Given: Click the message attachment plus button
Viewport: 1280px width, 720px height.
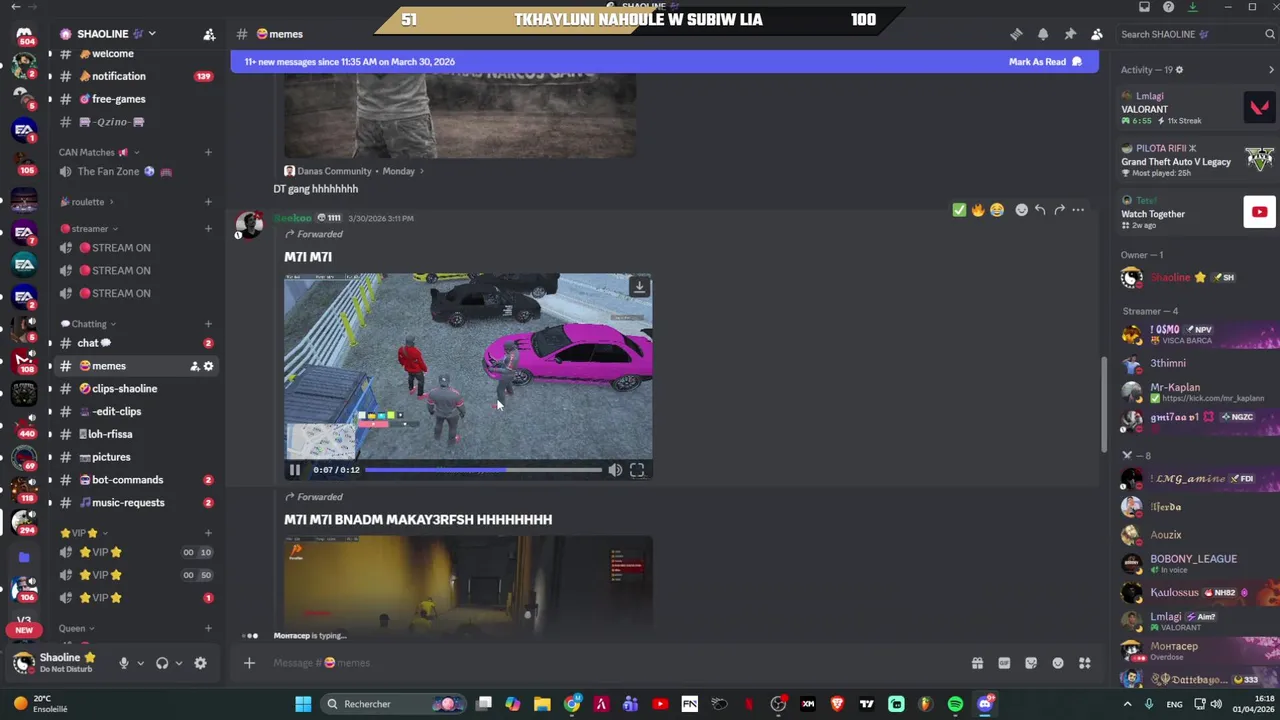Looking at the screenshot, I should tap(249, 663).
